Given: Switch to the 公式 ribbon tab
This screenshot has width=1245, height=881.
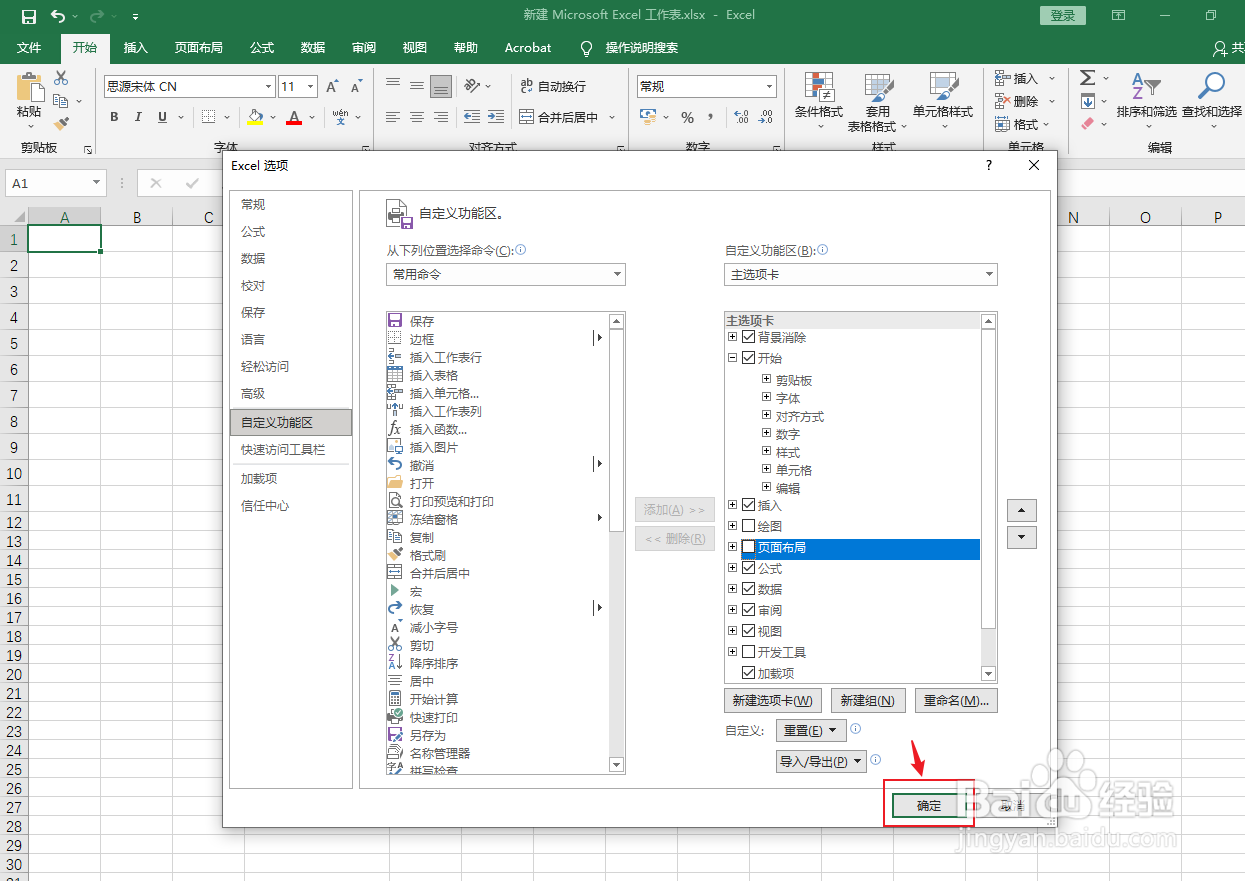Looking at the screenshot, I should pos(262,47).
